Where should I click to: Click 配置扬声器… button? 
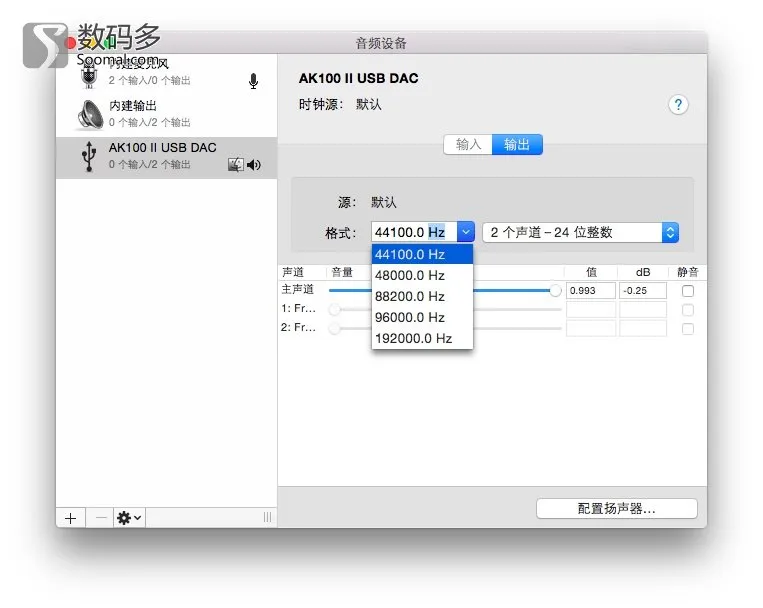click(x=617, y=509)
